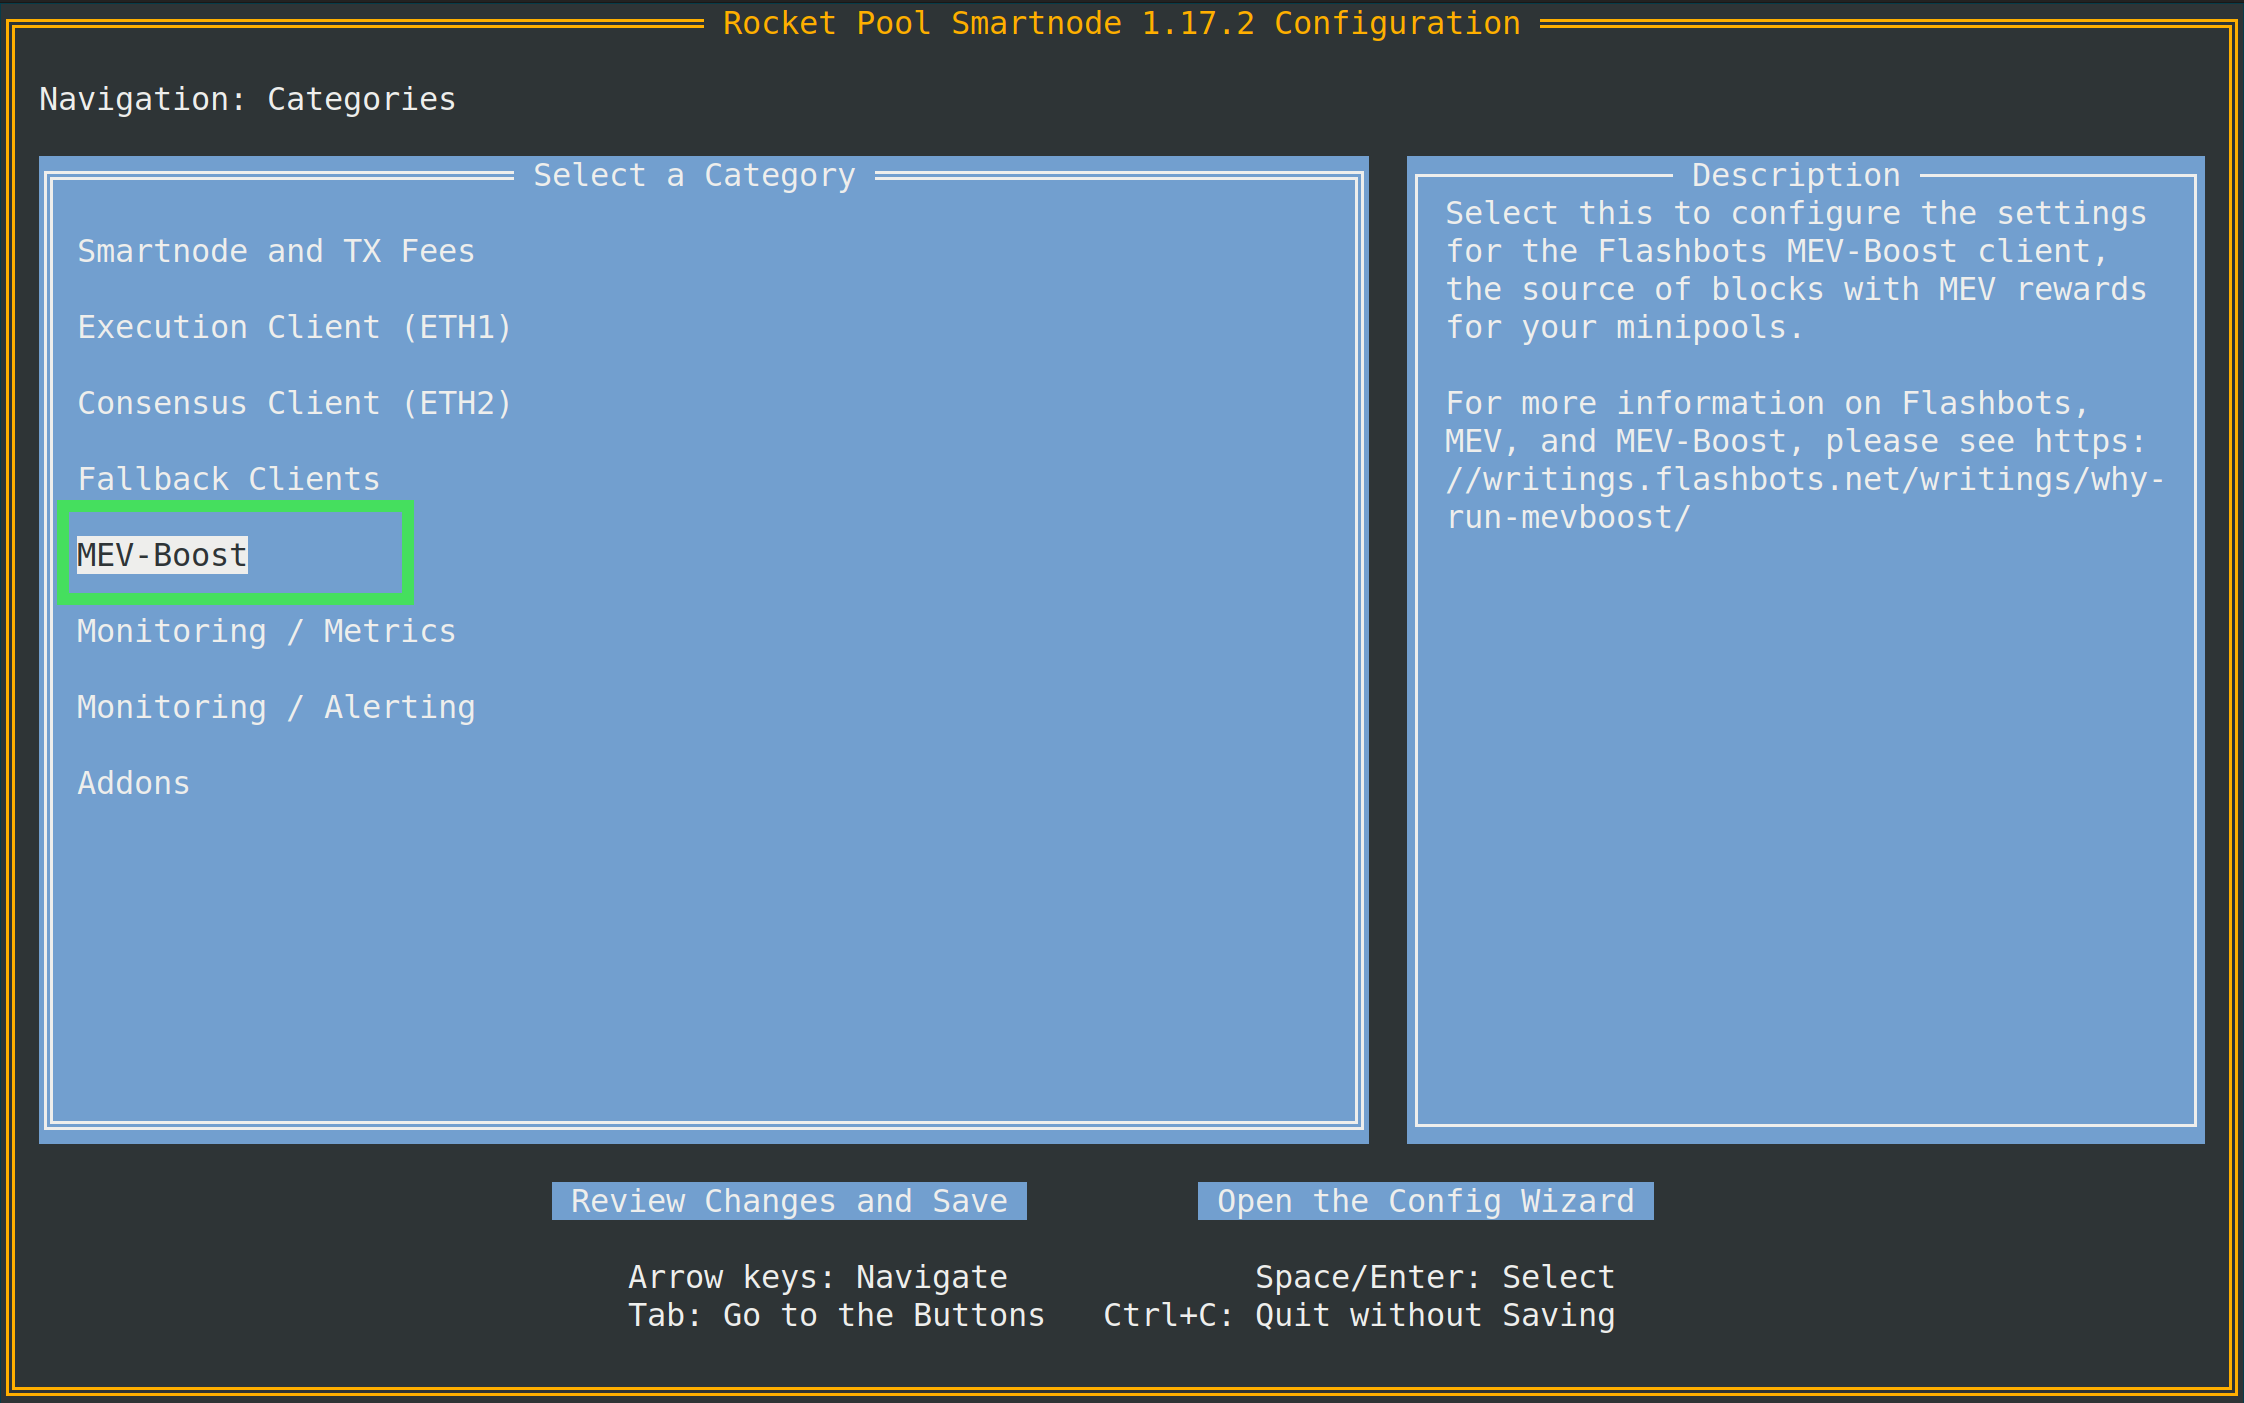Viewport: 2244px width, 1403px height.
Task: Select Smartnode and TX Fees category
Action: [x=276, y=251]
